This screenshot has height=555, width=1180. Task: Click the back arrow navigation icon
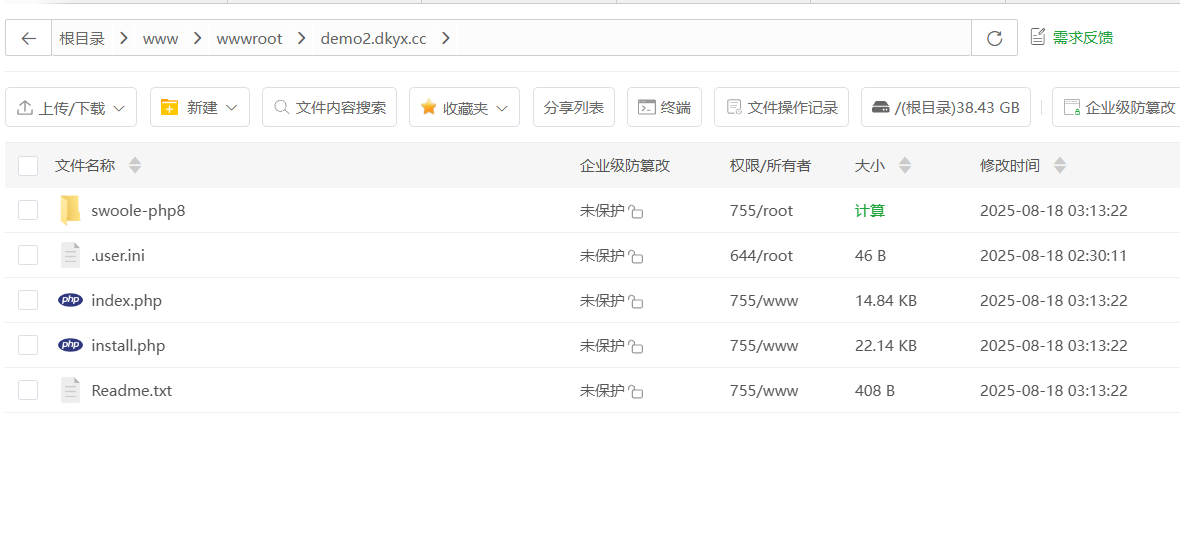click(28, 38)
